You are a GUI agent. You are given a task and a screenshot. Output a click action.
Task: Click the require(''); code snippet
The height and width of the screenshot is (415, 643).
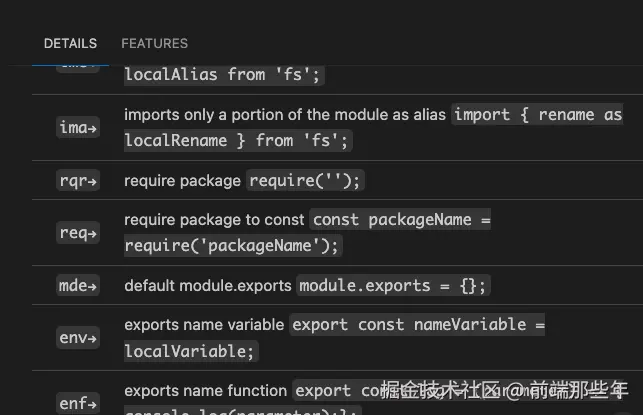coord(305,181)
